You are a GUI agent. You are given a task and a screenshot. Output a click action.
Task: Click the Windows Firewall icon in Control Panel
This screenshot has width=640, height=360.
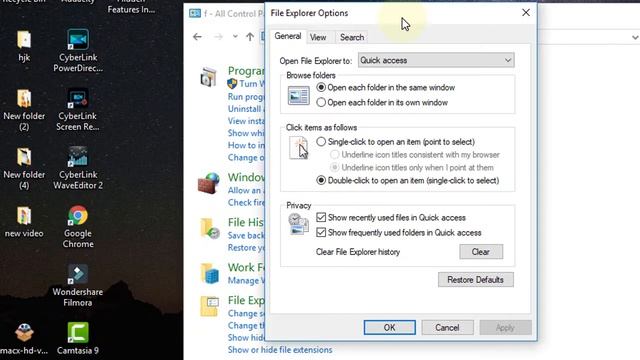[209, 183]
